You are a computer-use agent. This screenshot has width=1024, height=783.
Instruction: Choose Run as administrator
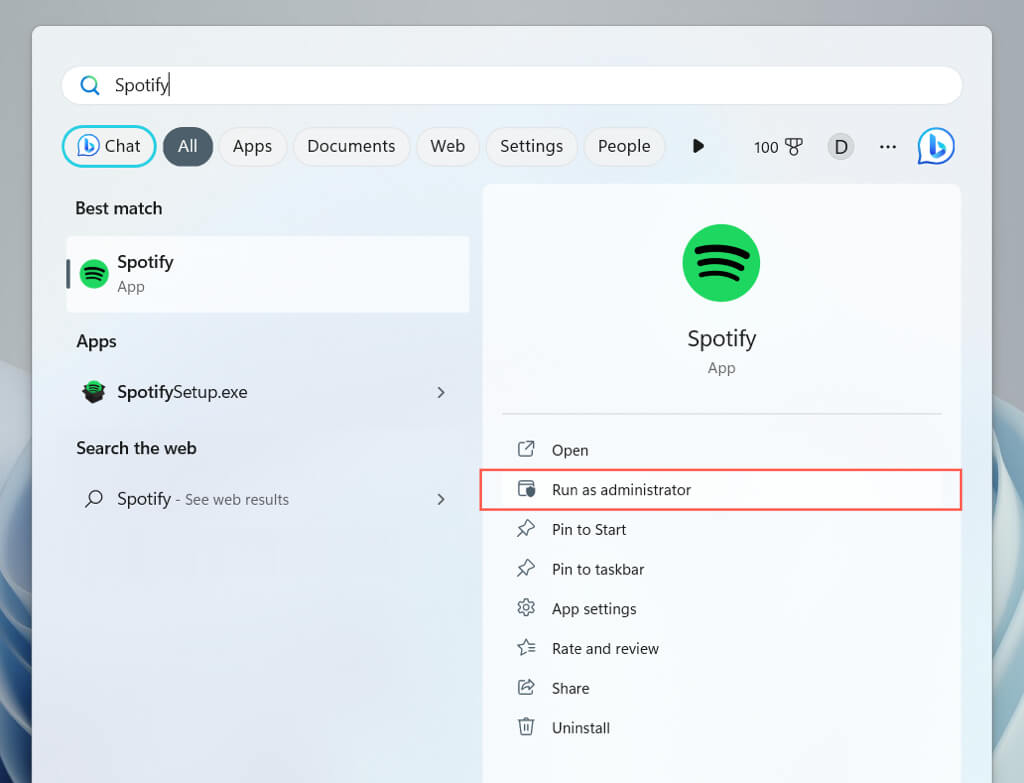click(721, 490)
